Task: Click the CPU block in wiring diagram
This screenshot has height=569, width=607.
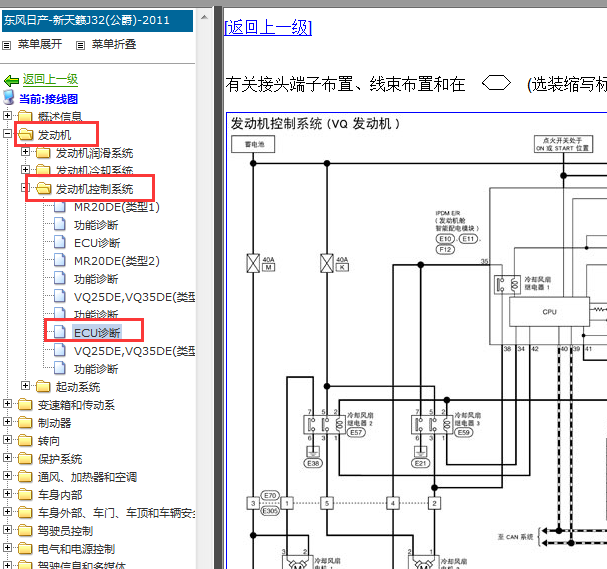Action: 549,312
